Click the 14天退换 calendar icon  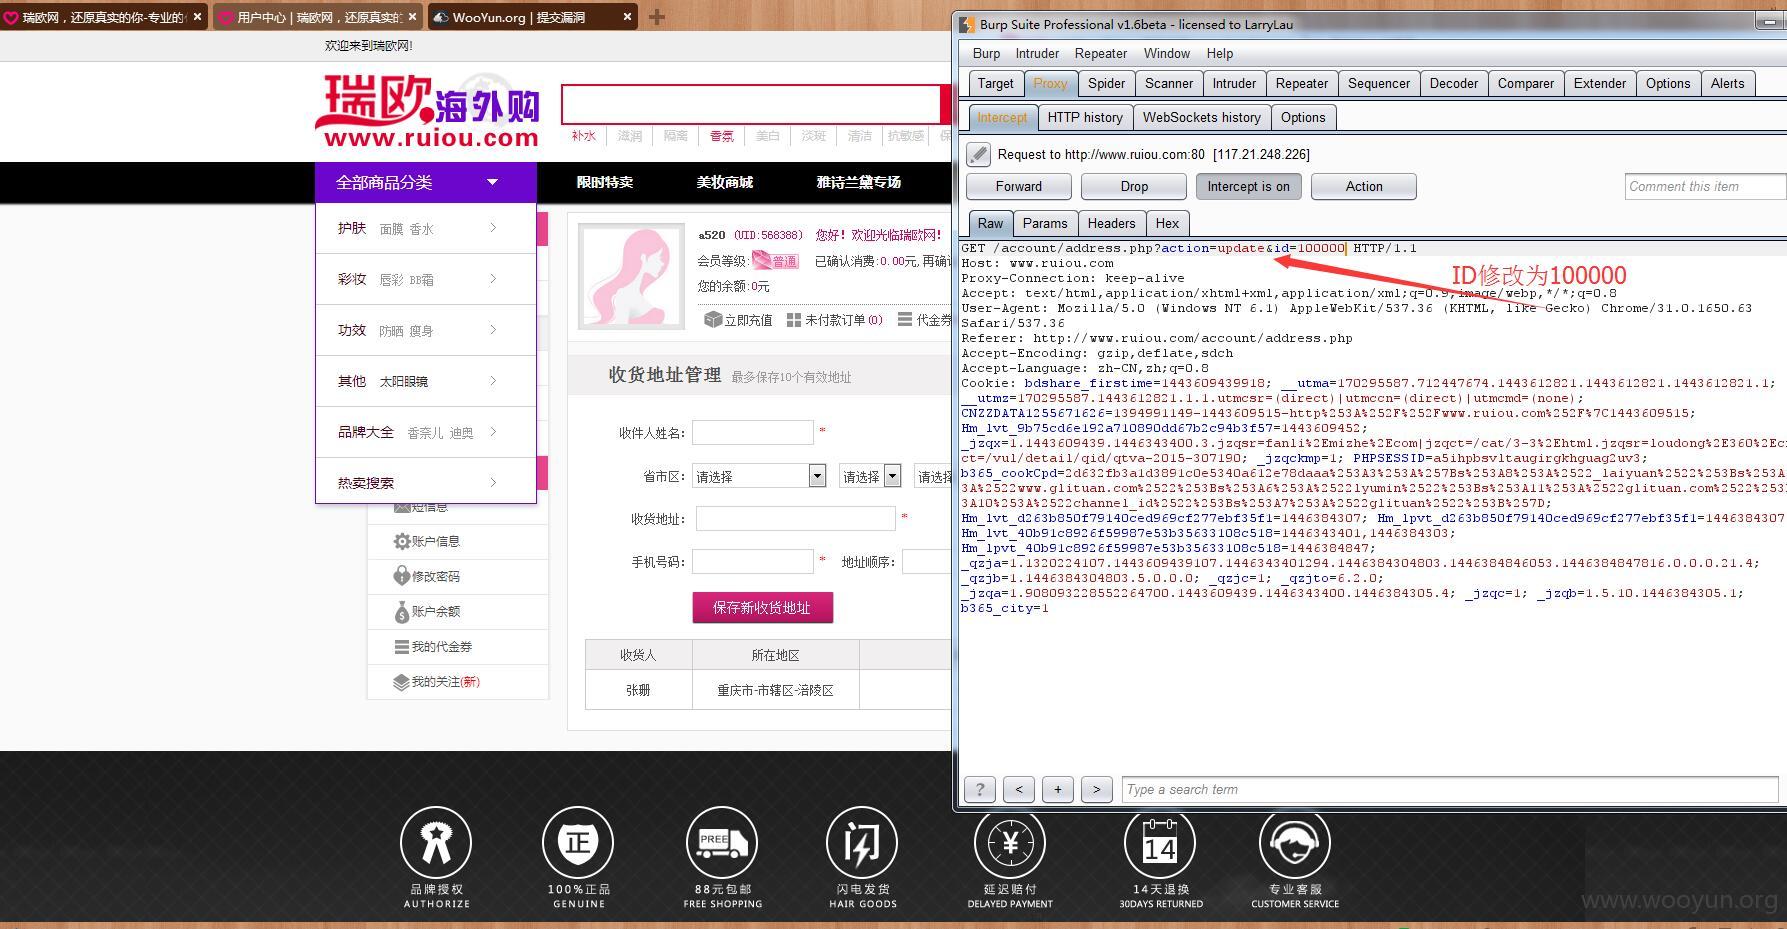click(1160, 842)
